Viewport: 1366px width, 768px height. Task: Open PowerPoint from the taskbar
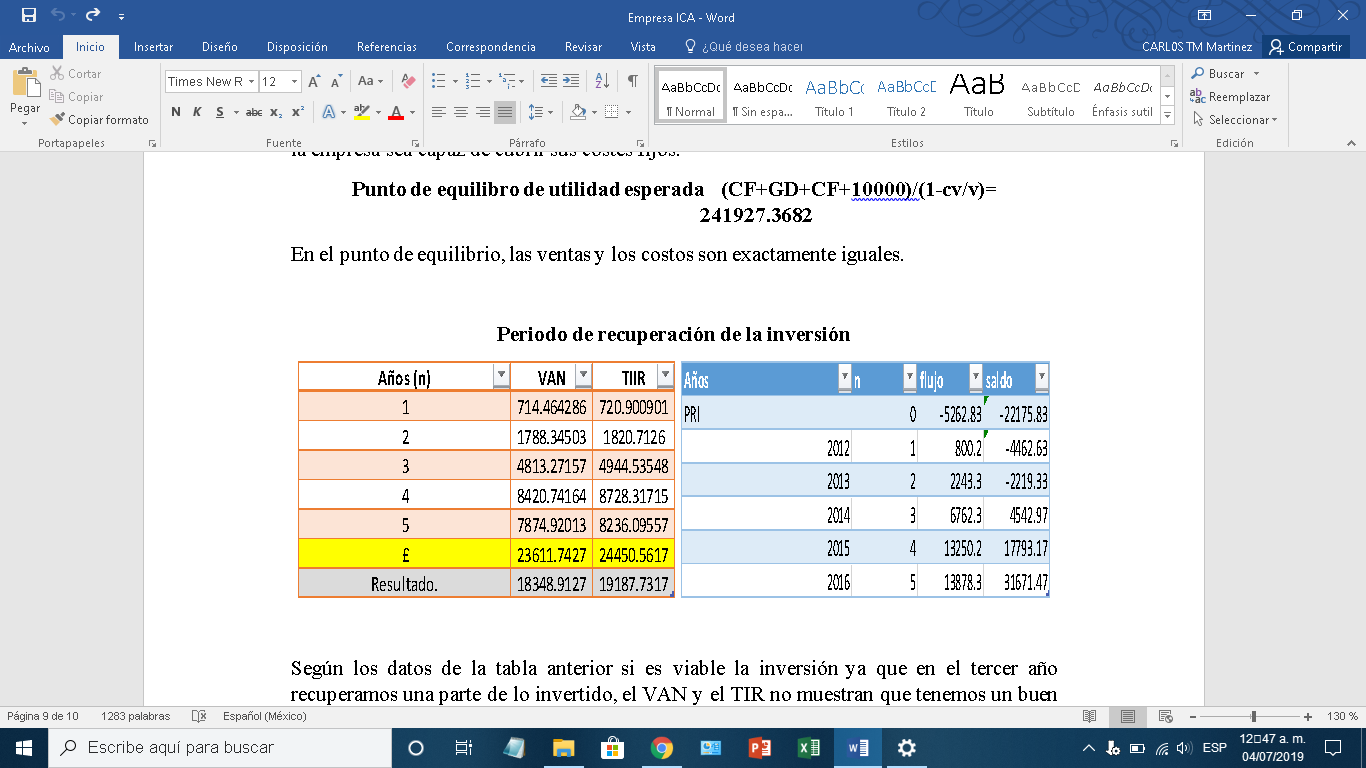pos(759,748)
